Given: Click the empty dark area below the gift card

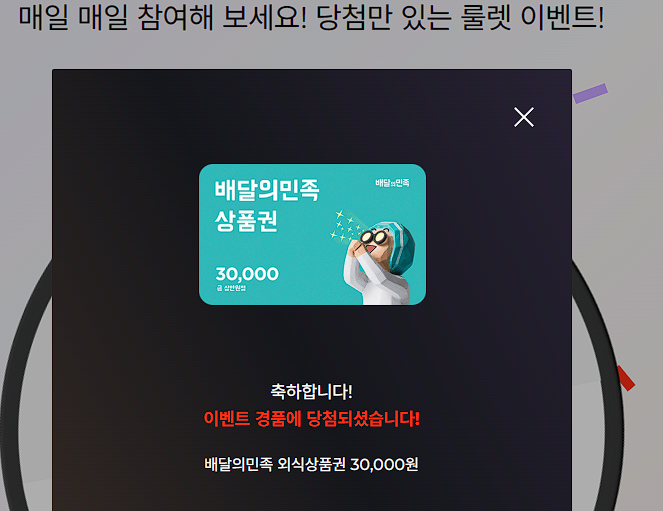Looking at the screenshot, I should [x=312, y=342].
